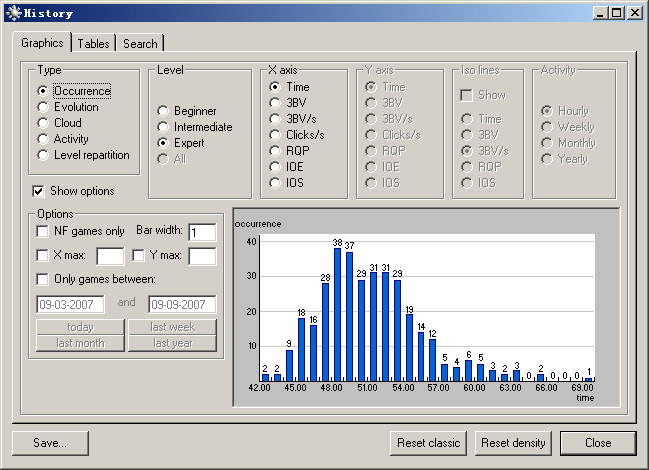Uncheck the Show options checkbox
This screenshot has width=649, height=470.
click(x=38, y=191)
